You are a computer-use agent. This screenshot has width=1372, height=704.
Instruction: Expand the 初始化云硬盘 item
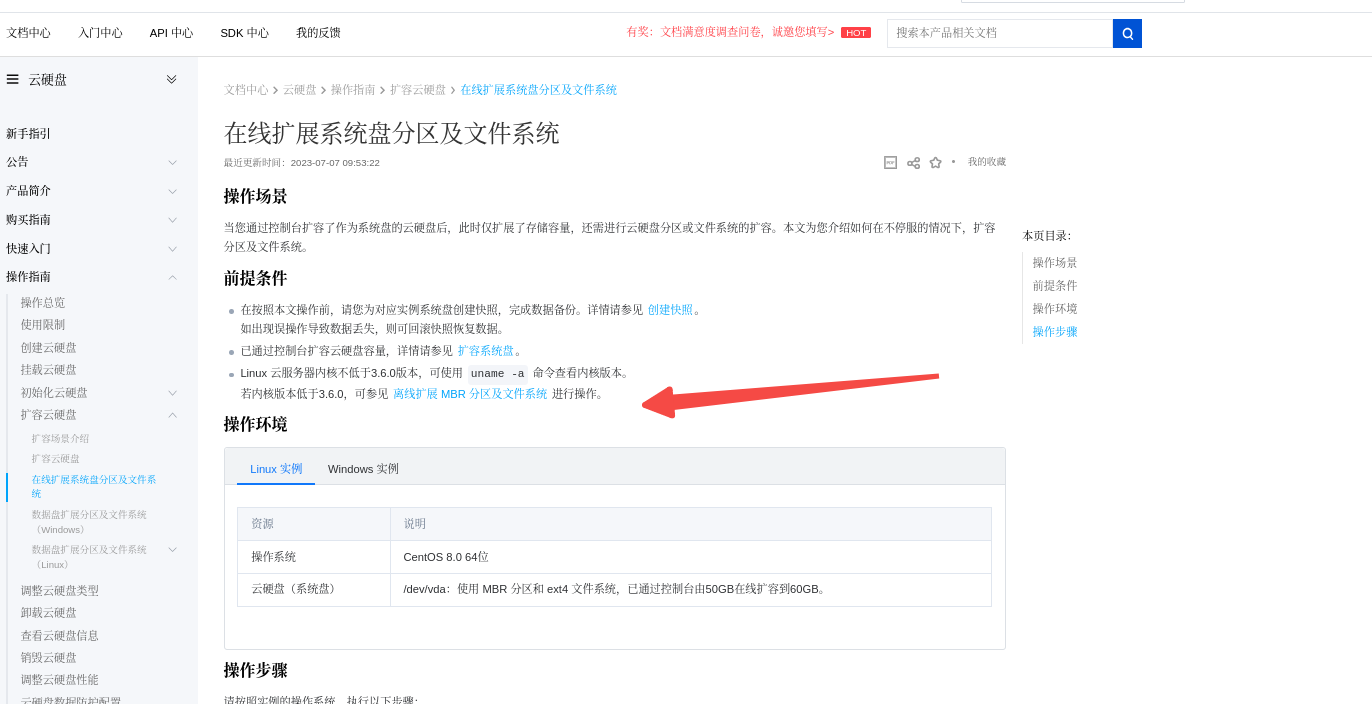tap(172, 393)
